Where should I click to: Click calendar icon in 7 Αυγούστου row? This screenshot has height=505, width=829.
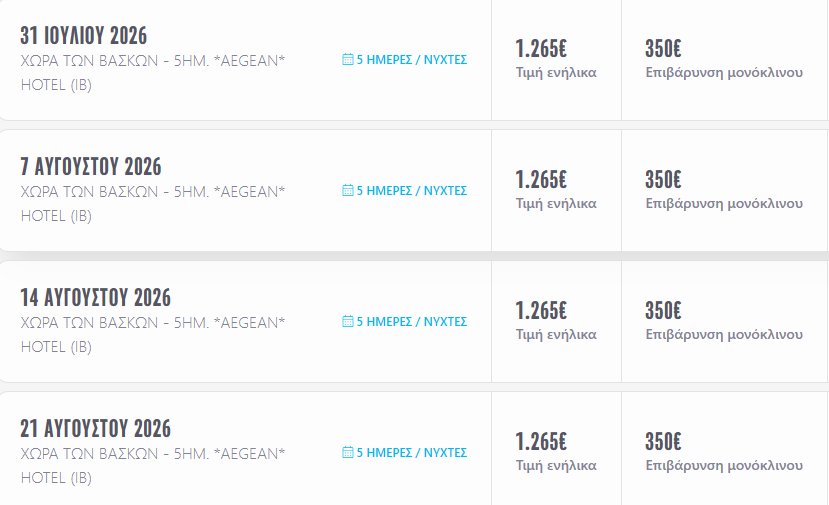348,190
